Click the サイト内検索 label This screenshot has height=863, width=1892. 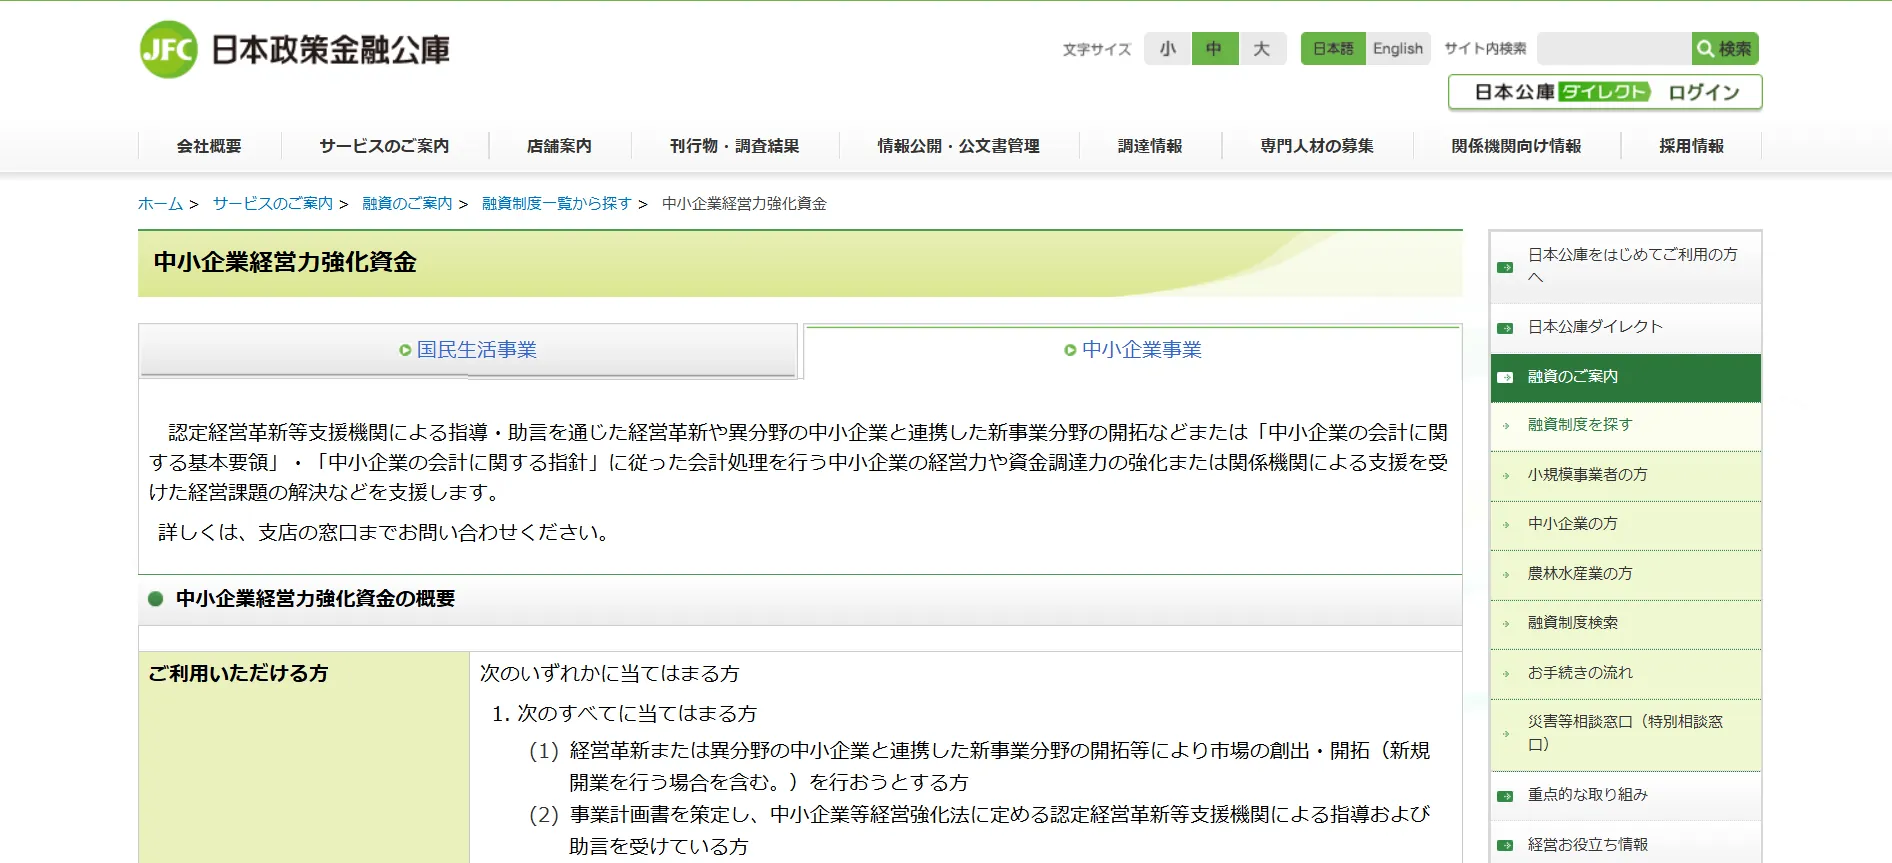tap(1485, 49)
